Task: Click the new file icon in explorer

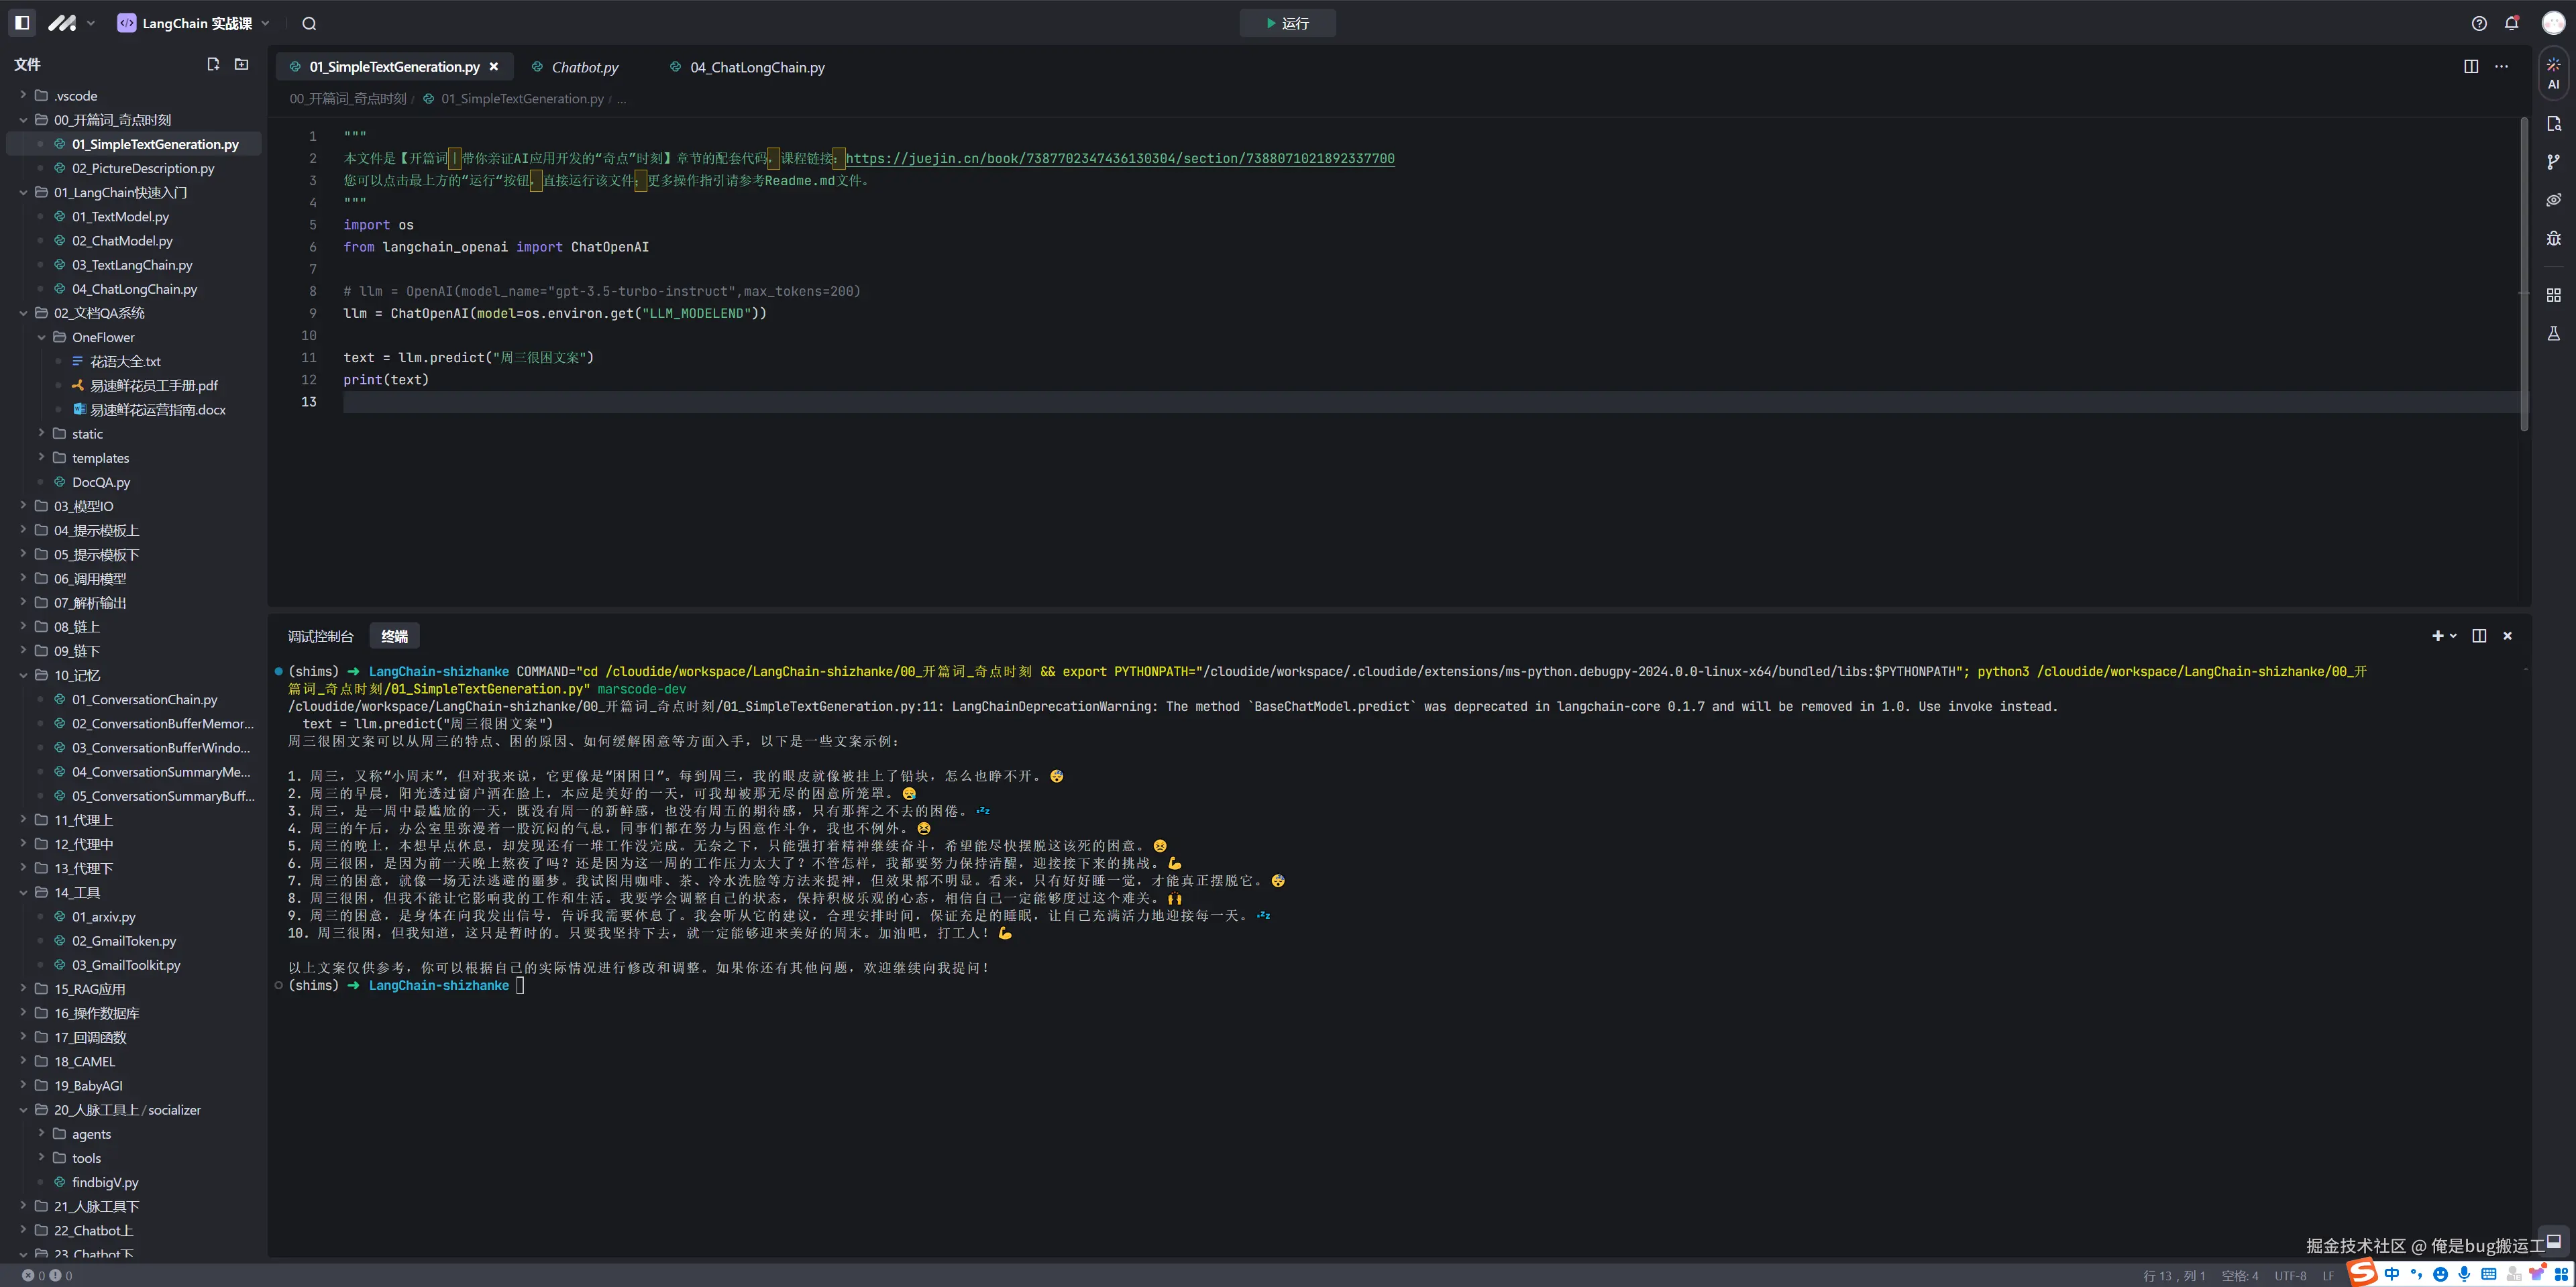Action: tap(213, 64)
